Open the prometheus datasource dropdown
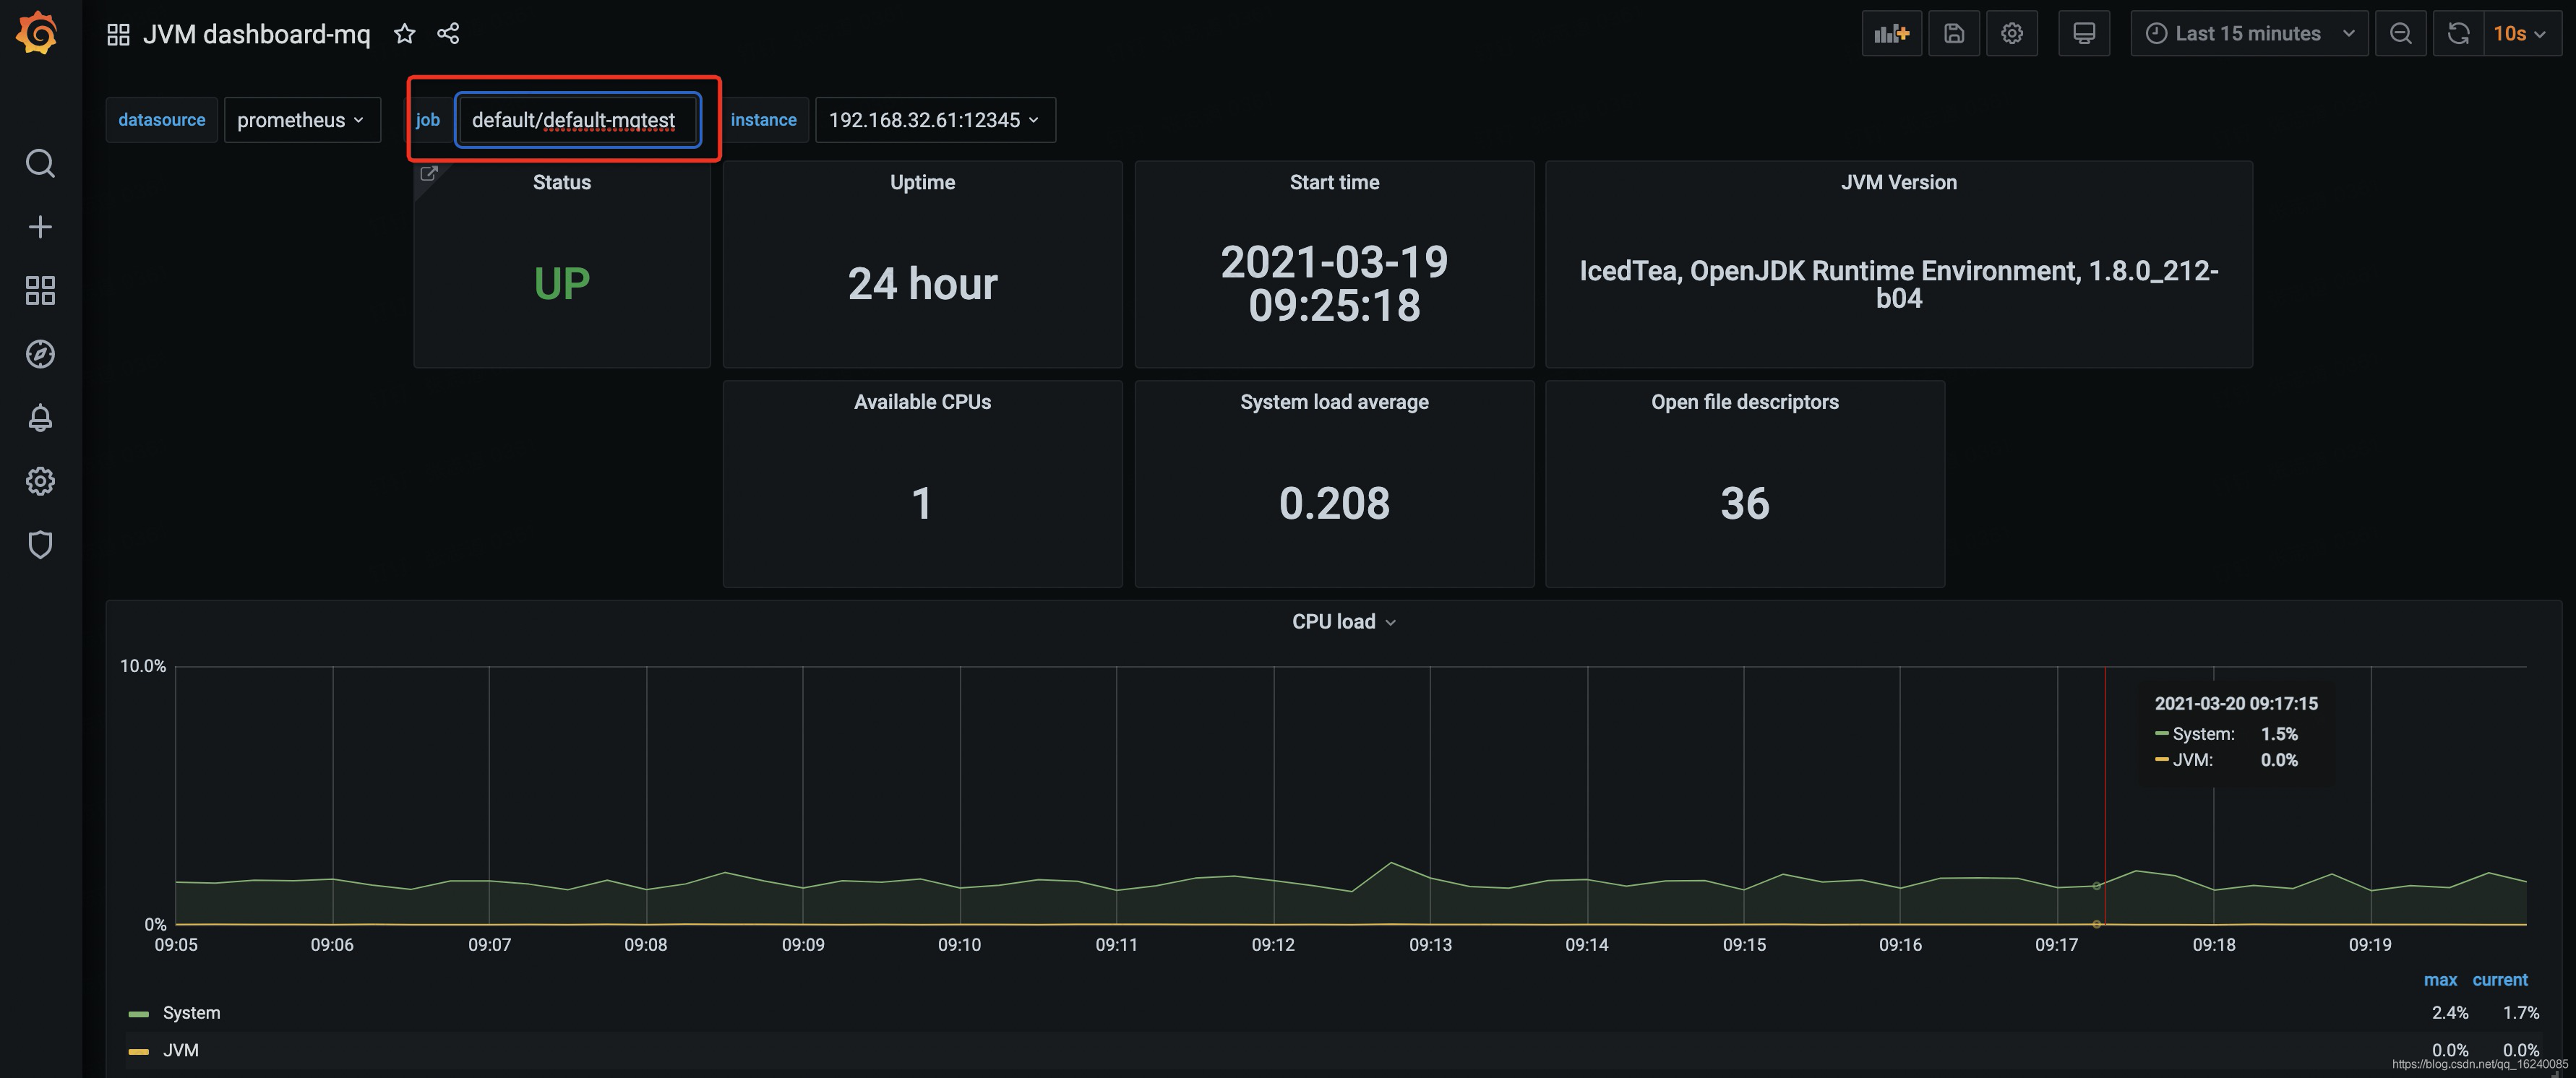Image resolution: width=2576 pixels, height=1078 pixels. coord(302,120)
